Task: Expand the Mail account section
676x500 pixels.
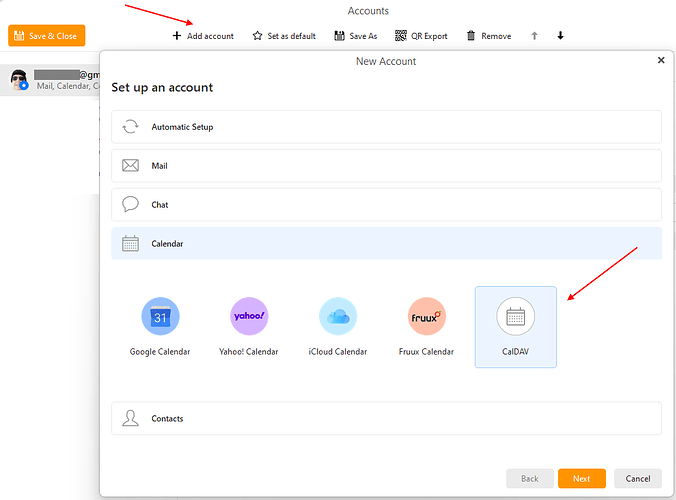Action: (386, 166)
